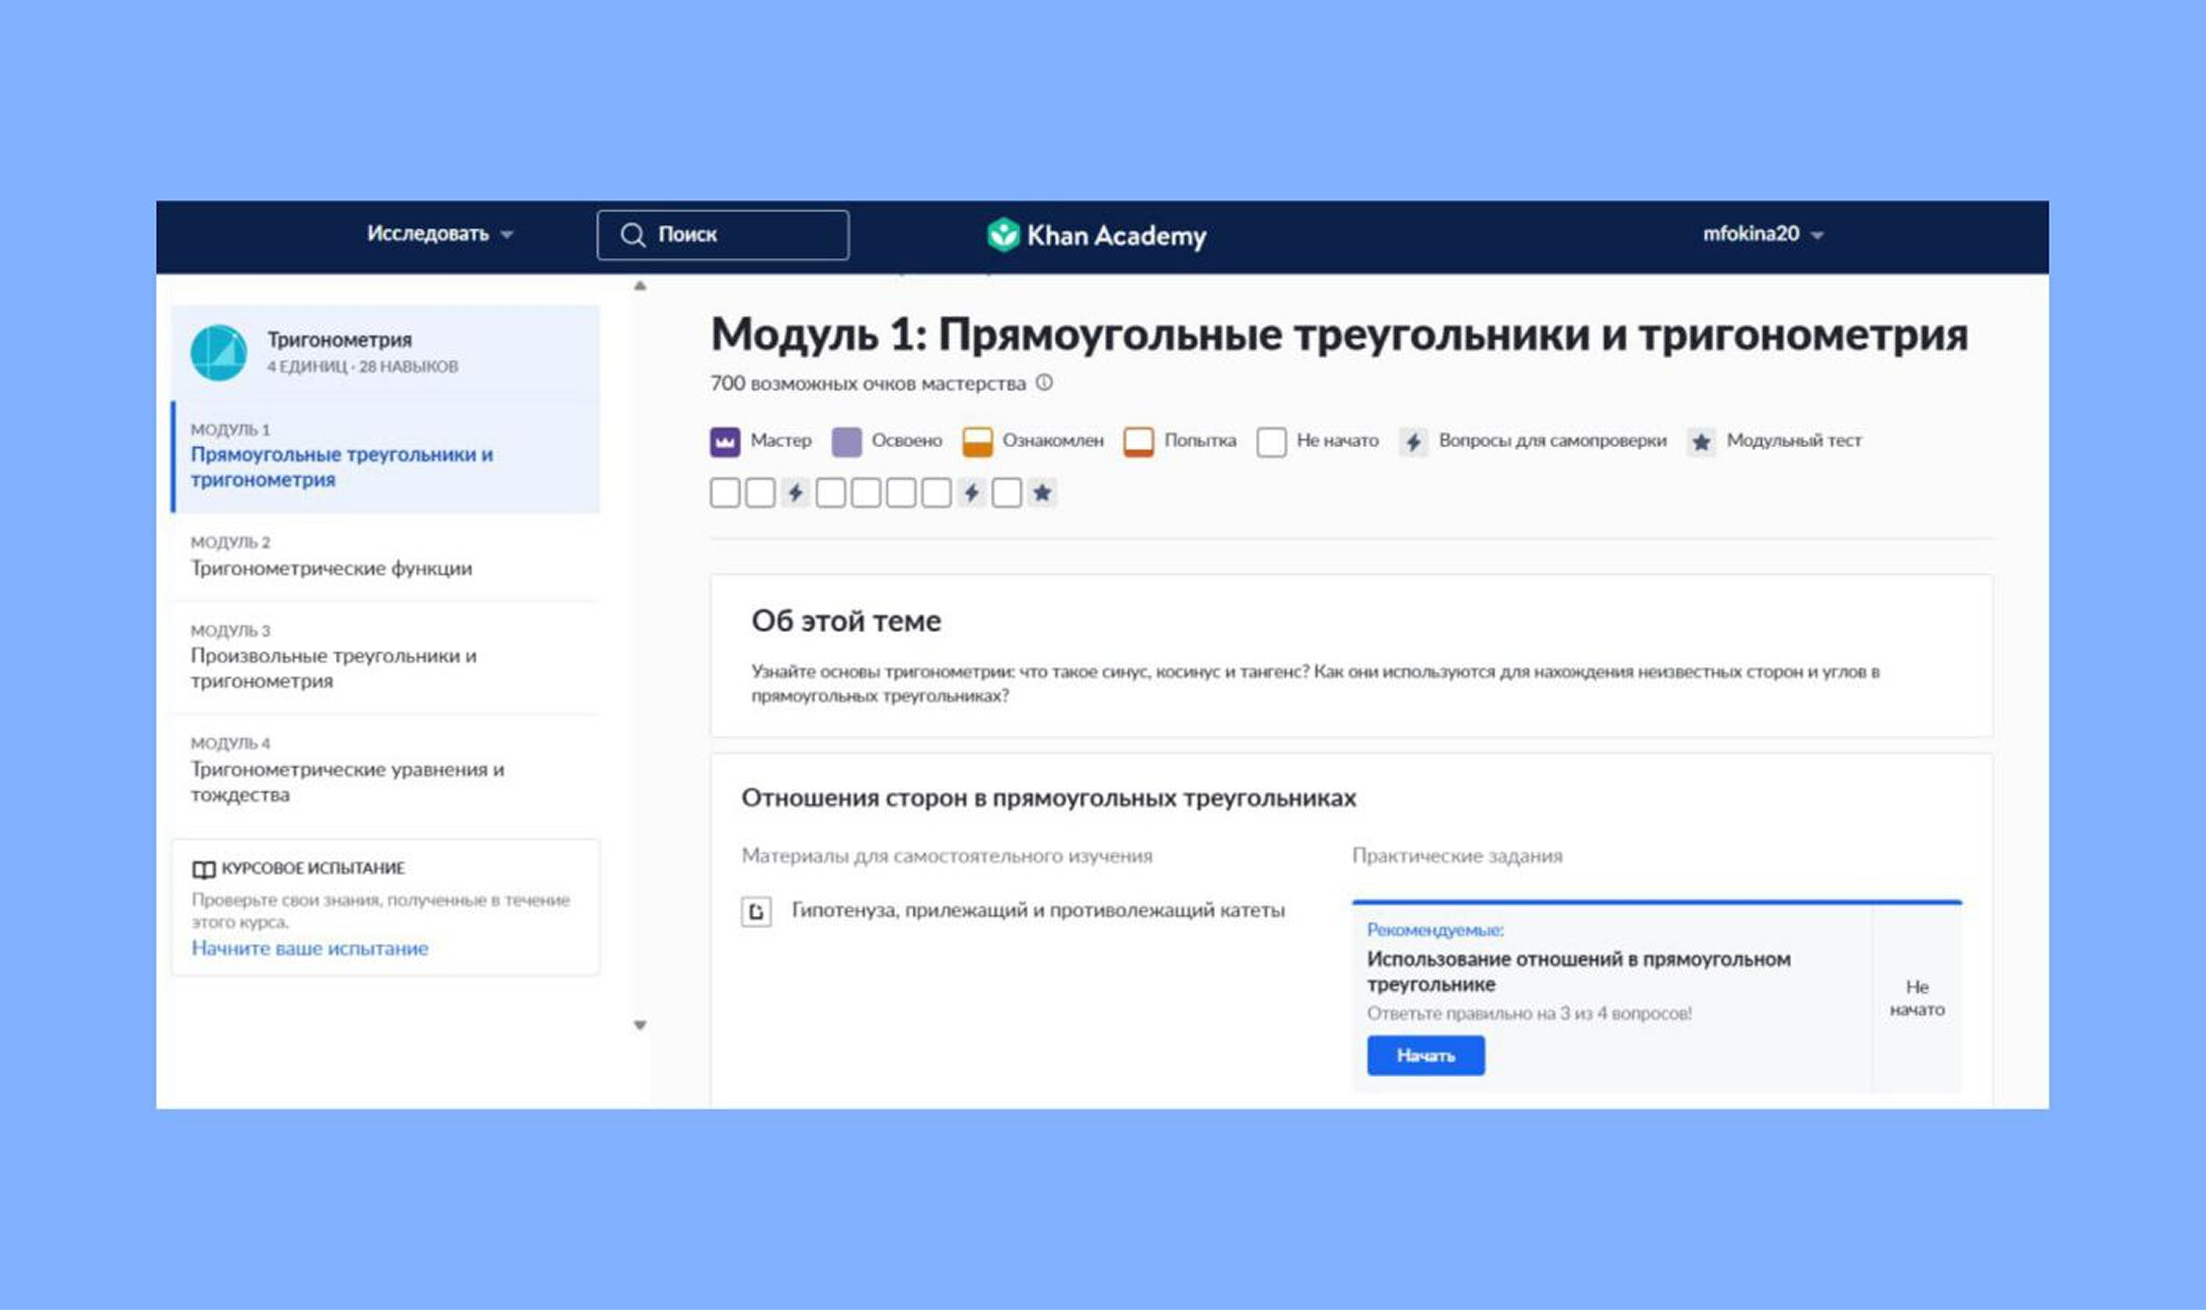Click the second skill progress square
This screenshot has height=1310, width=2206.
pyautogui.click(x=760, y=493)
